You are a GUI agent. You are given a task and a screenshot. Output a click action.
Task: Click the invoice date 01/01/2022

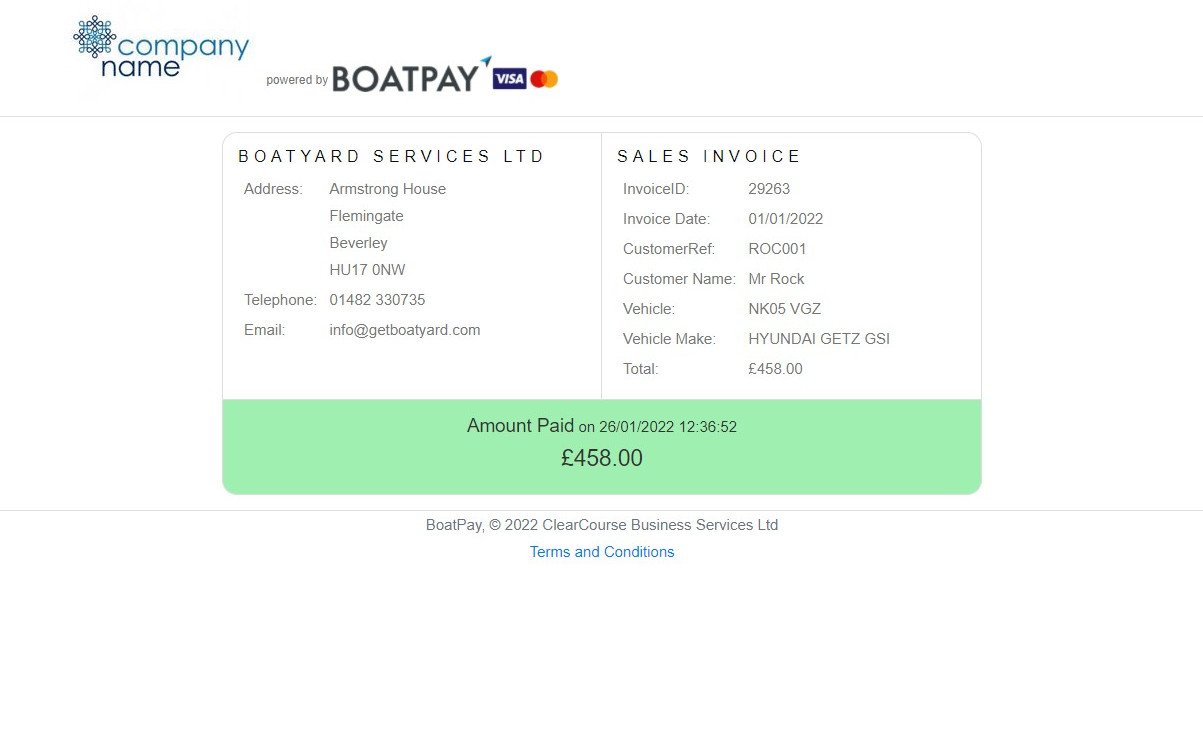[x=786, y=219]
